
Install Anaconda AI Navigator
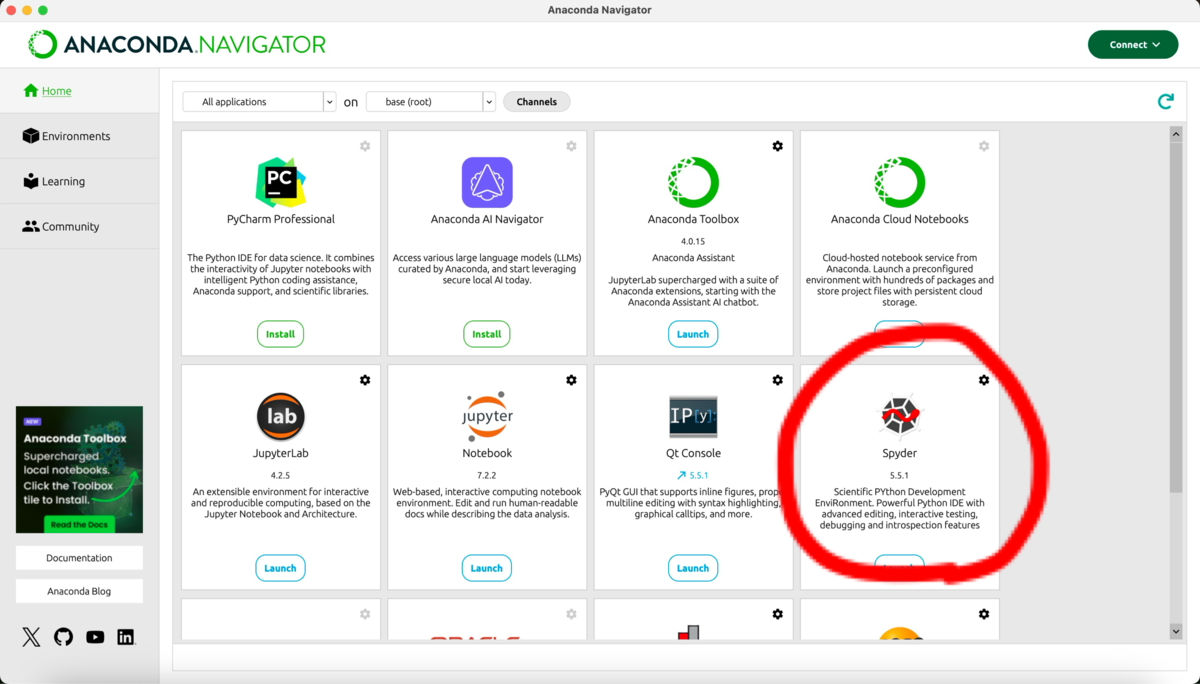(487, 334)
